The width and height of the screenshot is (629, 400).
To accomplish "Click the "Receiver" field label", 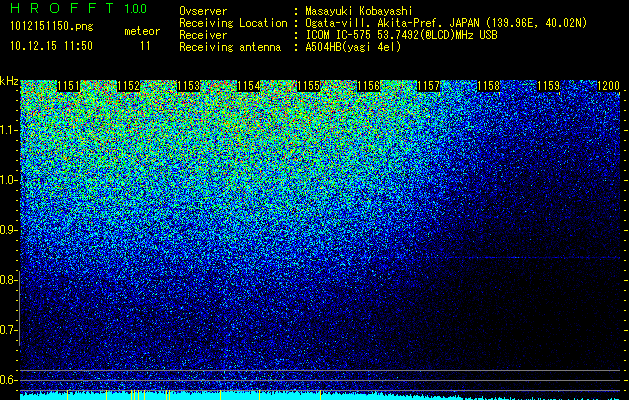I will 203,35.
